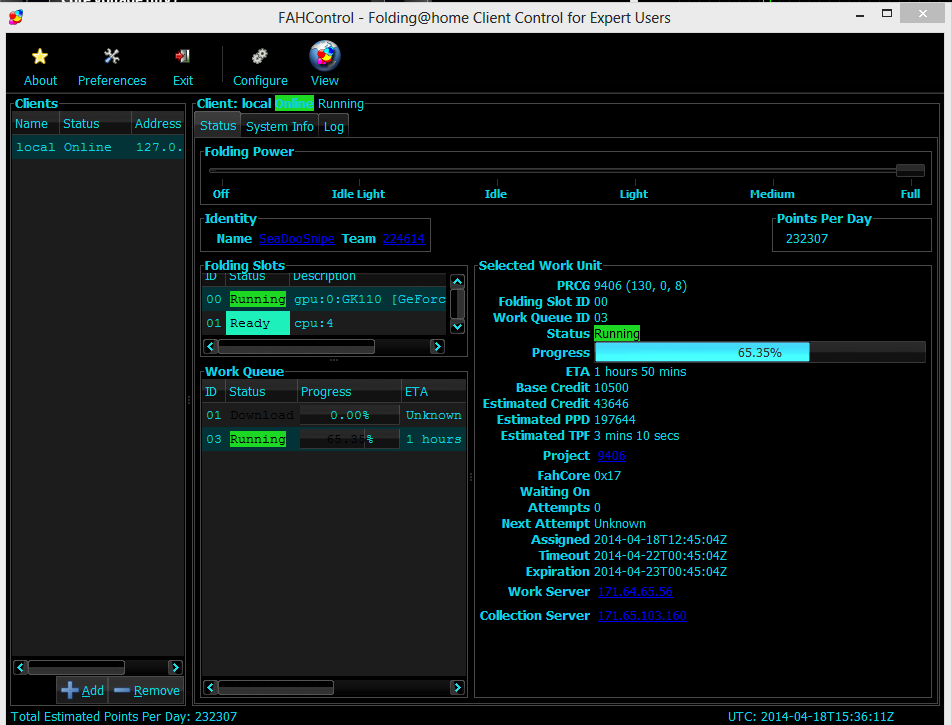The height and width of the screenshot is (725, 952).
Task: Select folding slot 00 Running gpu row
Action: tap(324, 299)
